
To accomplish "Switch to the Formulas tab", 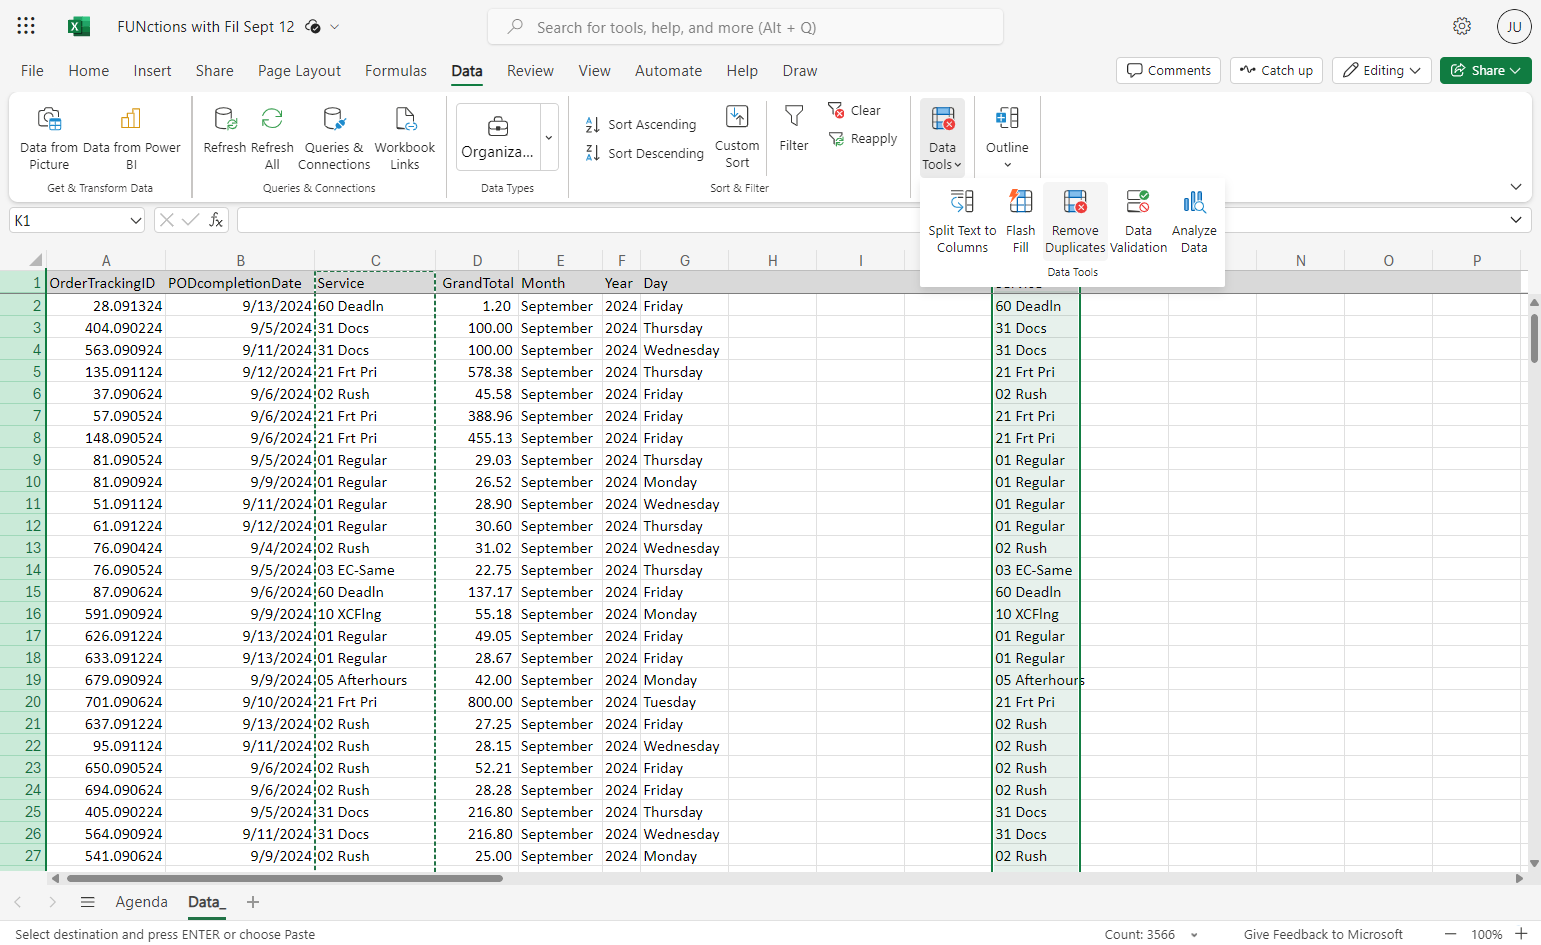I will [x=396, y=71].
